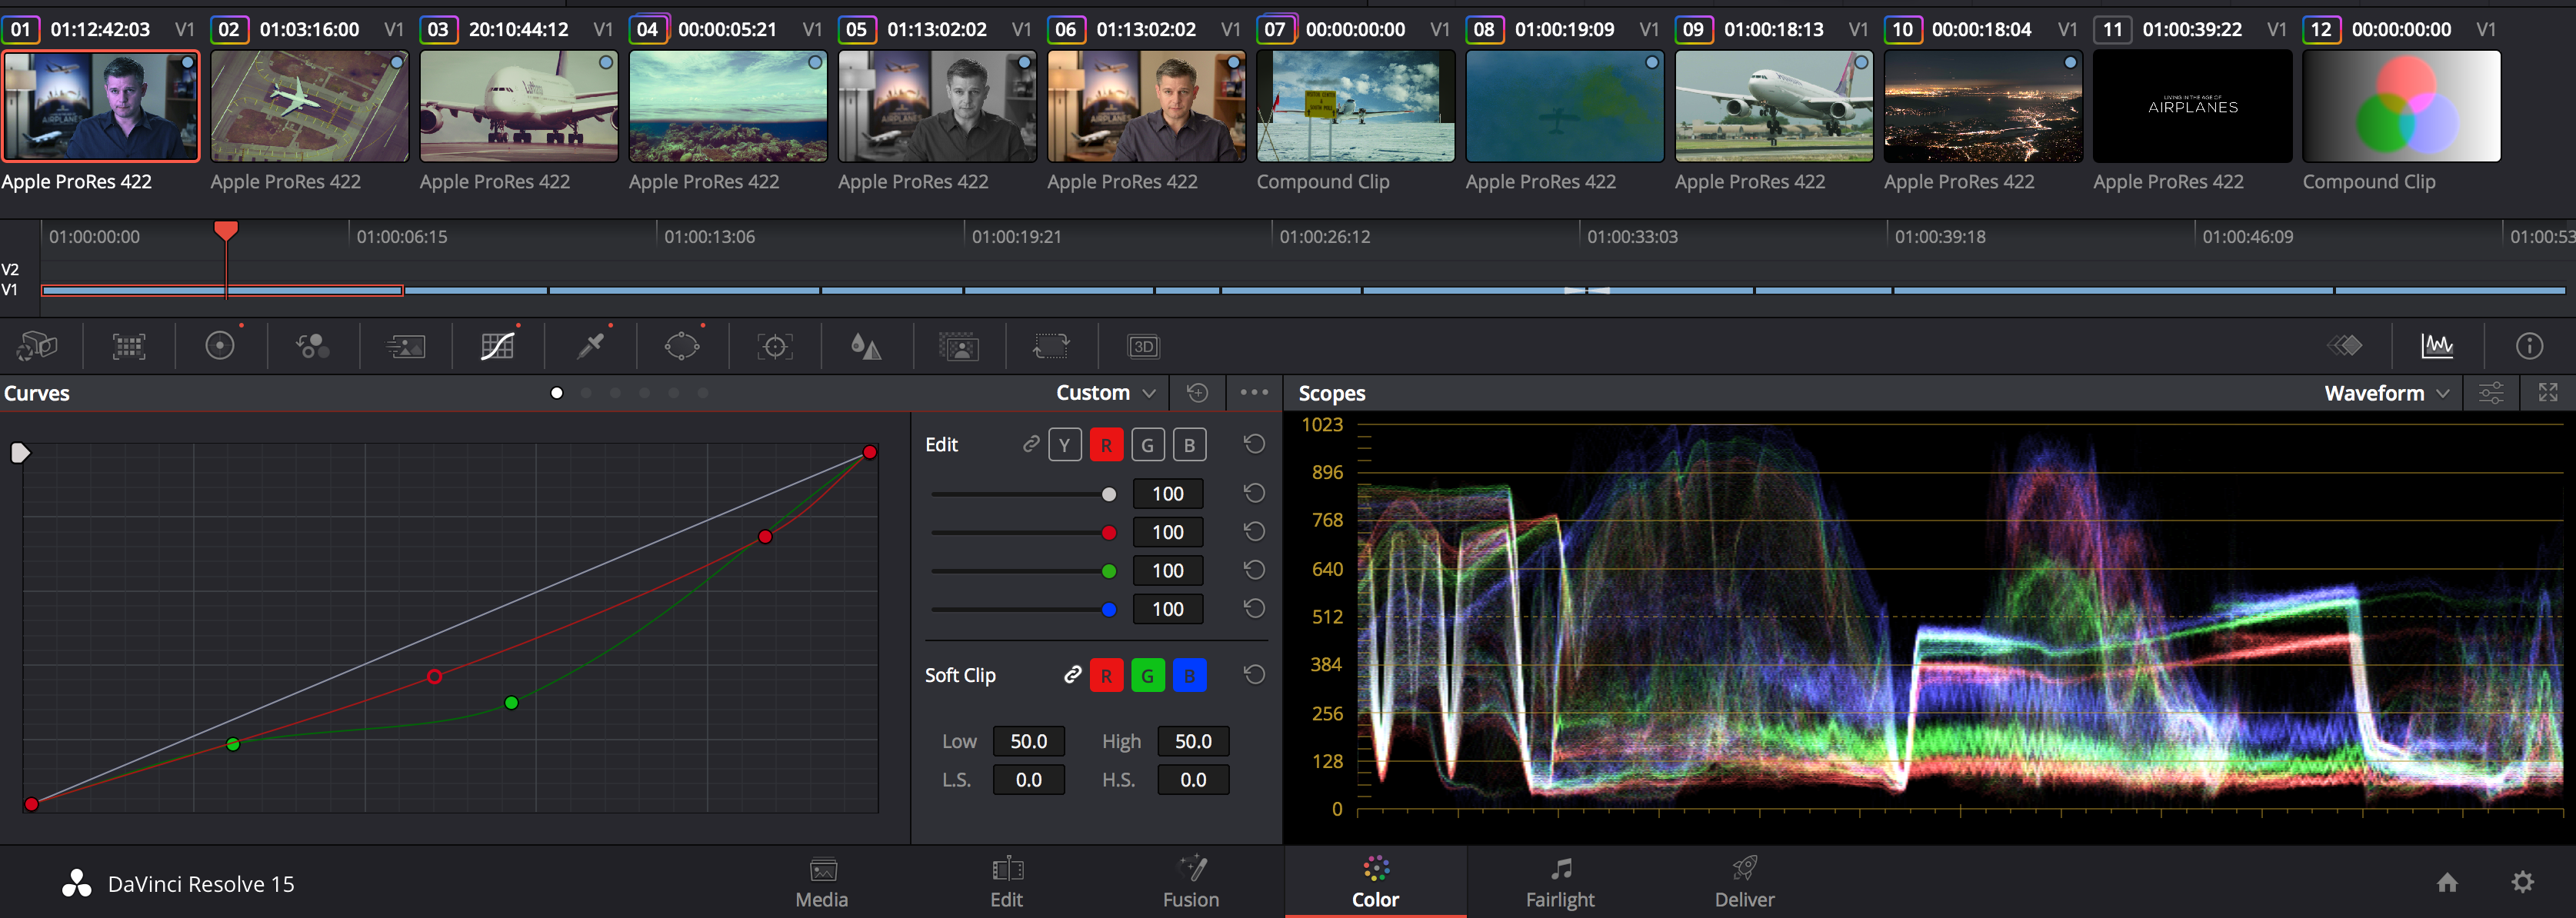
Task: Open the Curves panel options menu
Action: coord(1254,393)
